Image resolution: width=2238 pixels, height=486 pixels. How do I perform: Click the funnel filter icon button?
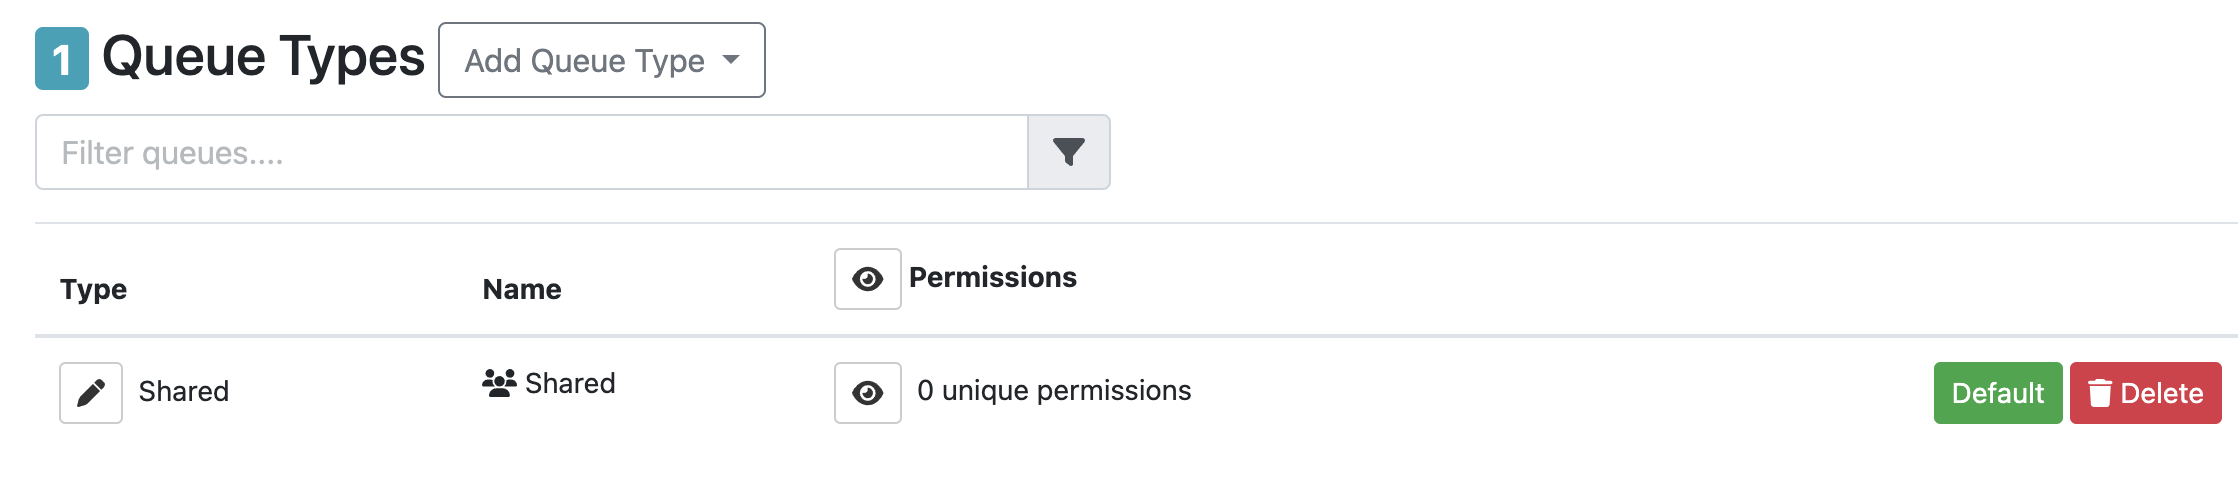coord(1068,152)
